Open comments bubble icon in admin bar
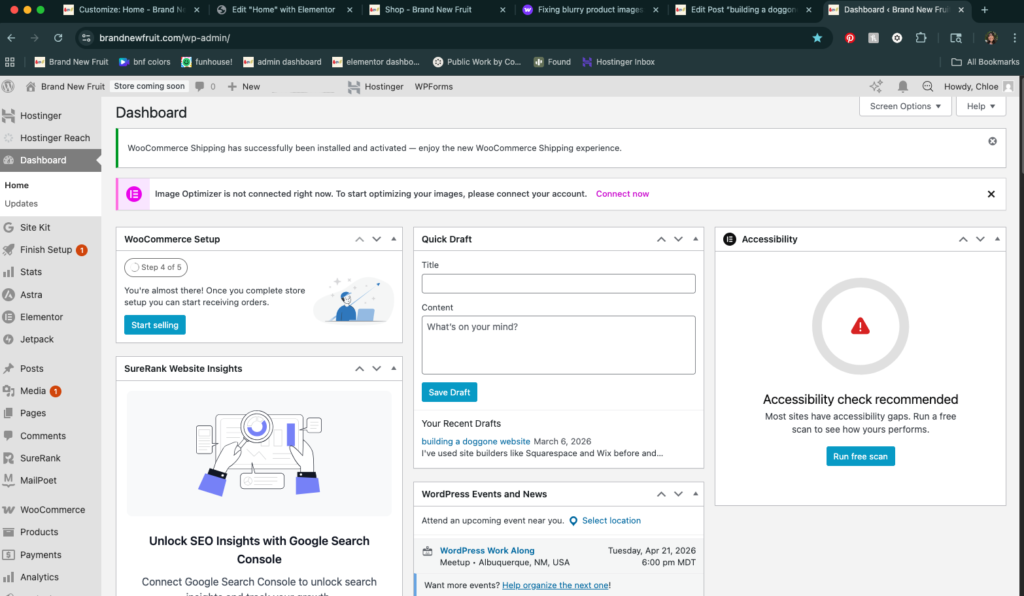 (x=200, y=86)
